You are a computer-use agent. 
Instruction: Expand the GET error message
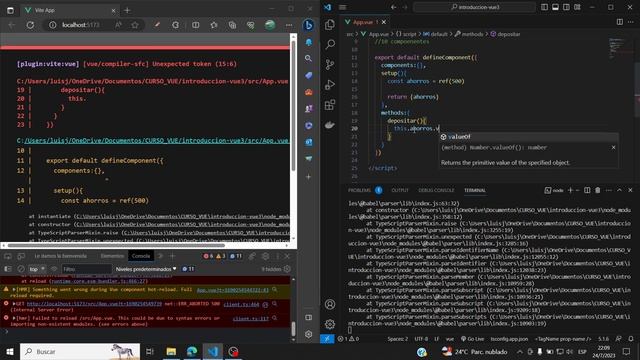click(x=14, y=304)
